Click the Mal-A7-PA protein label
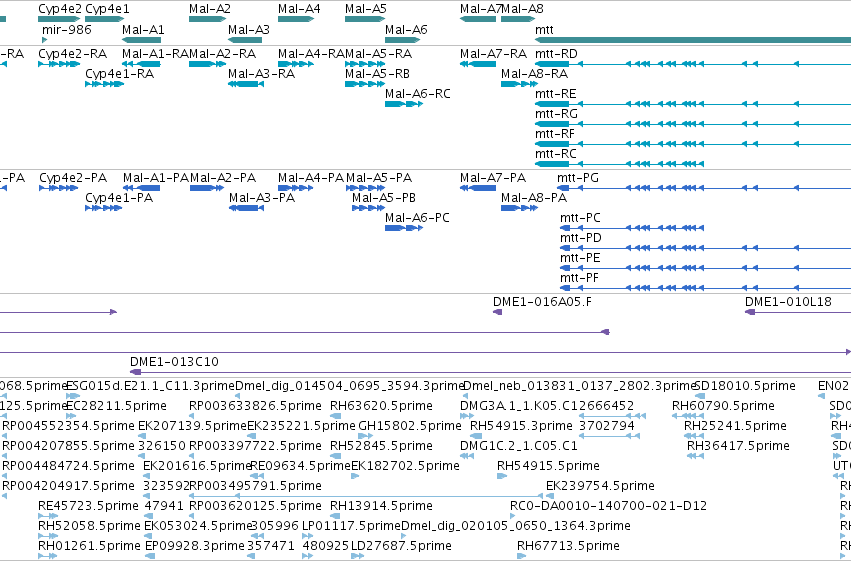The image size is (851, 561). (x=493, y=177)
